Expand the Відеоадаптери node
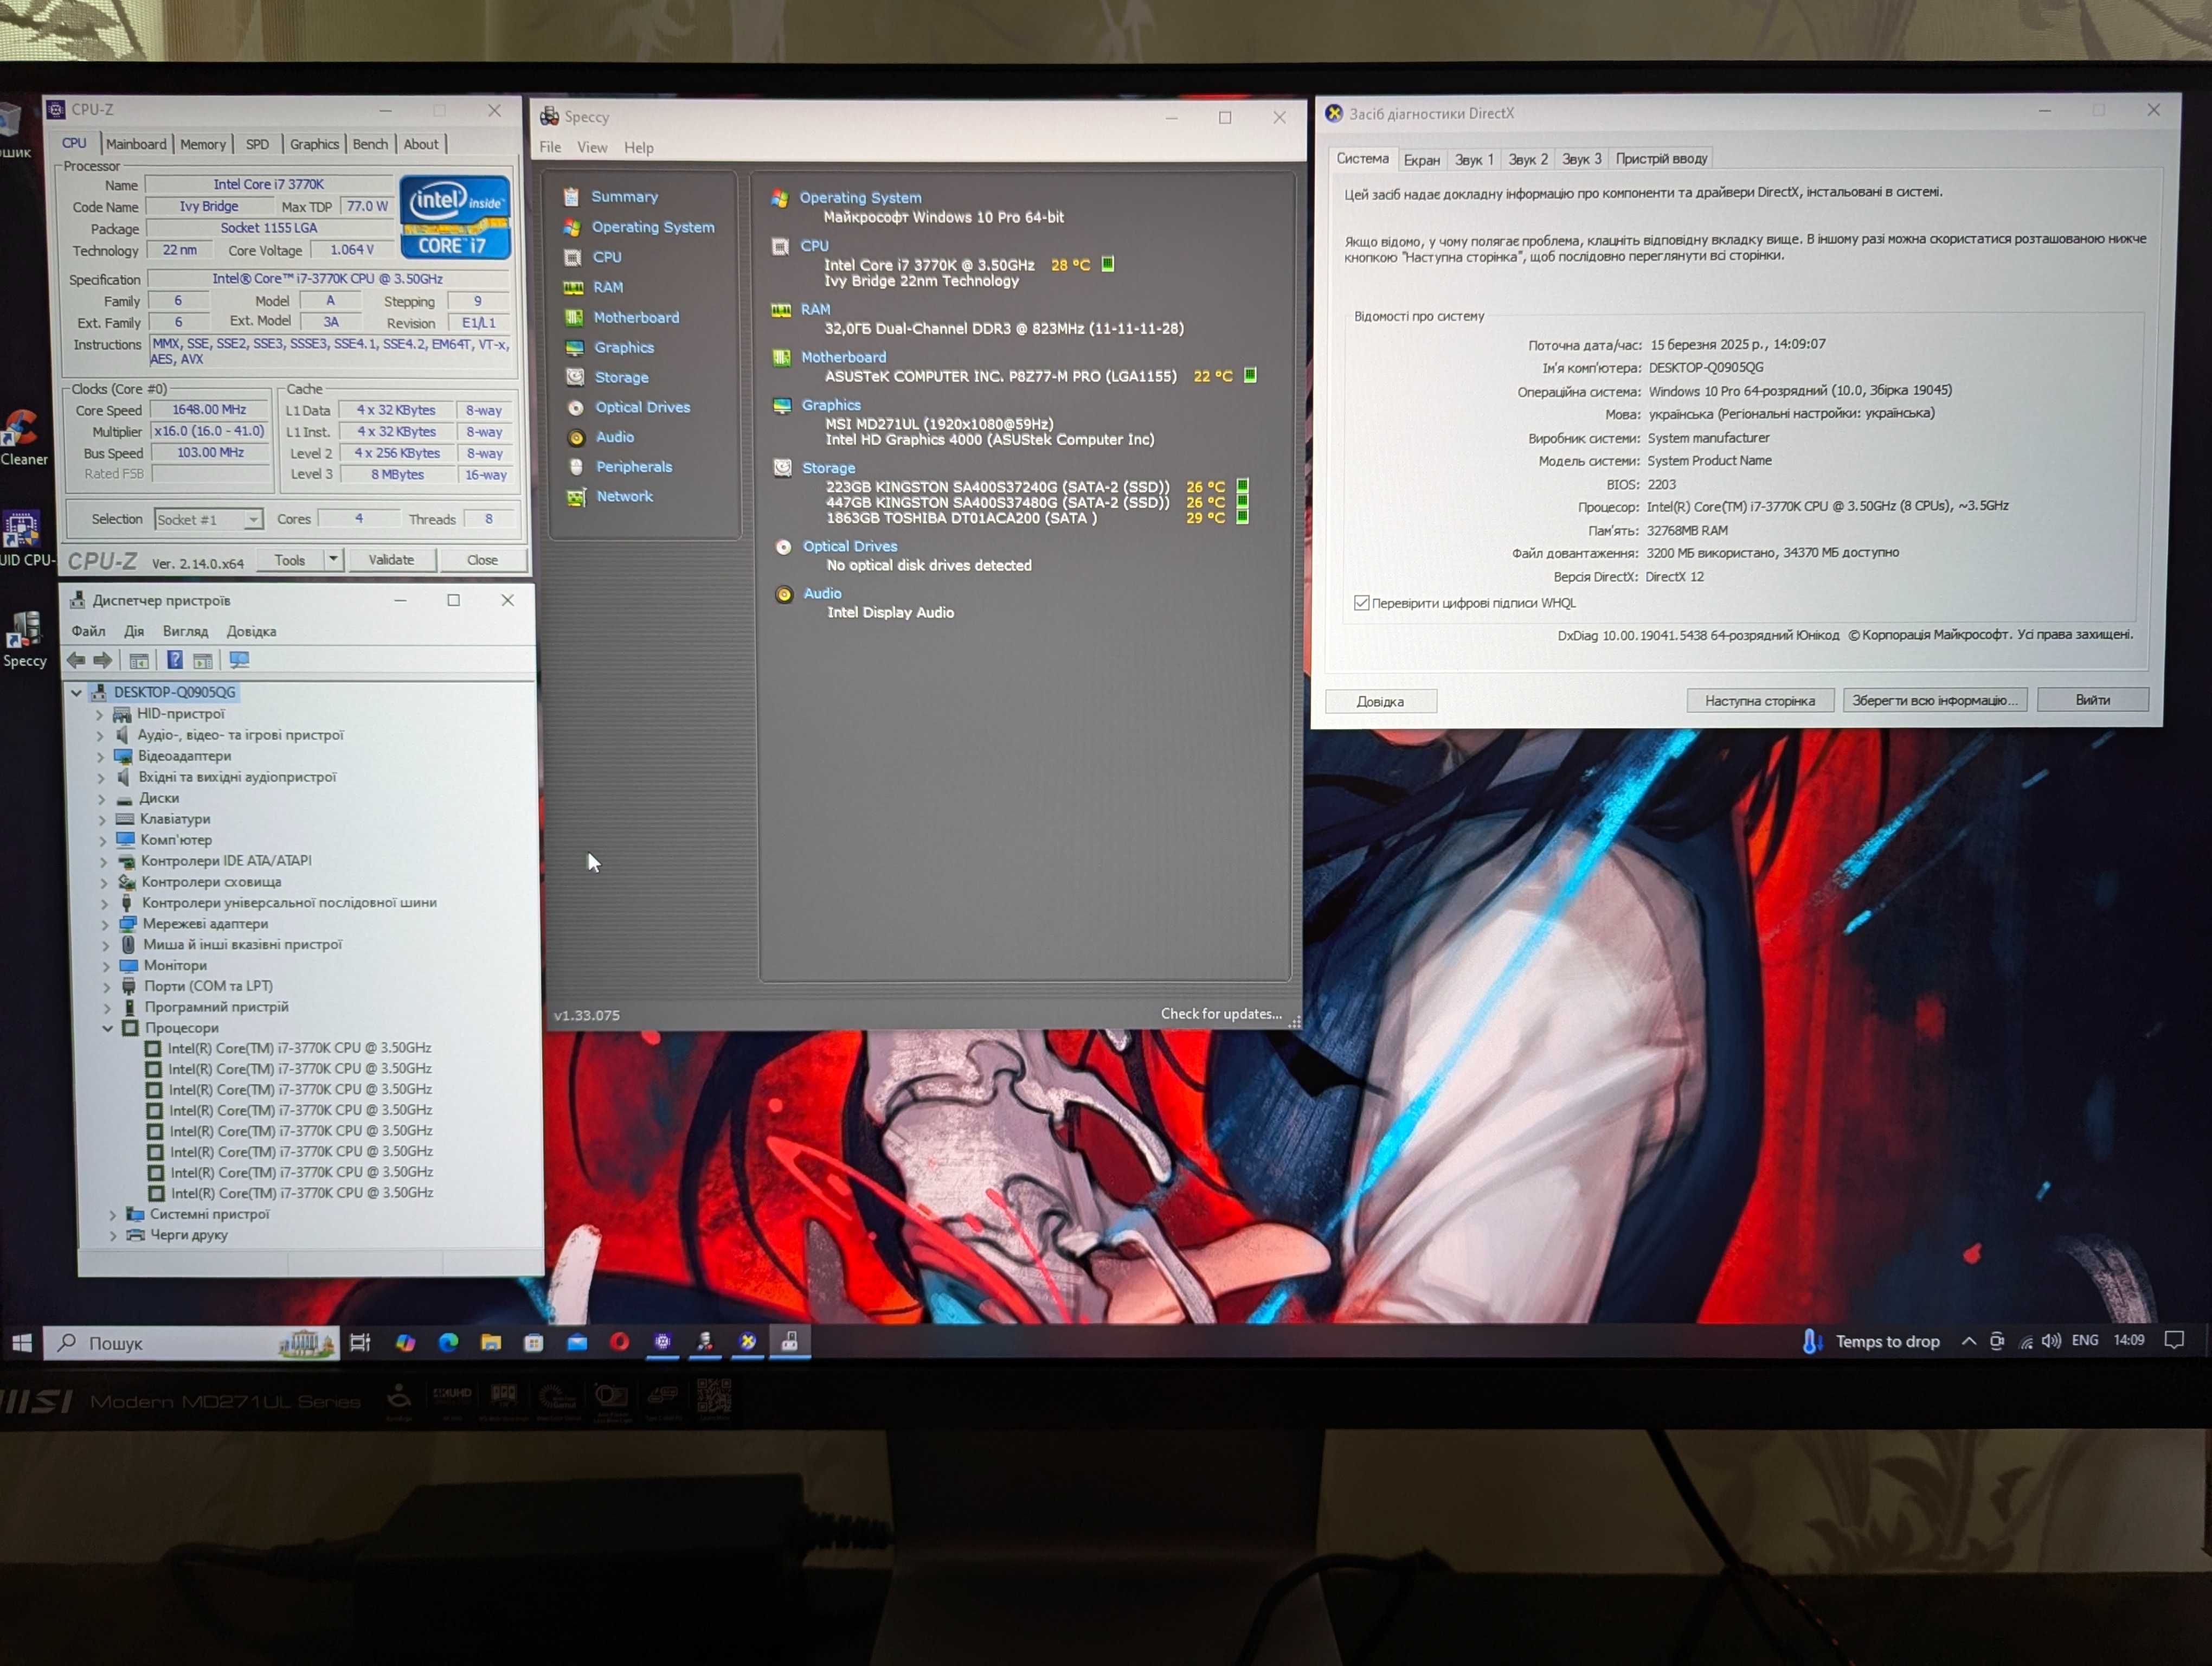2212x1666 pixels. point(100,757)
